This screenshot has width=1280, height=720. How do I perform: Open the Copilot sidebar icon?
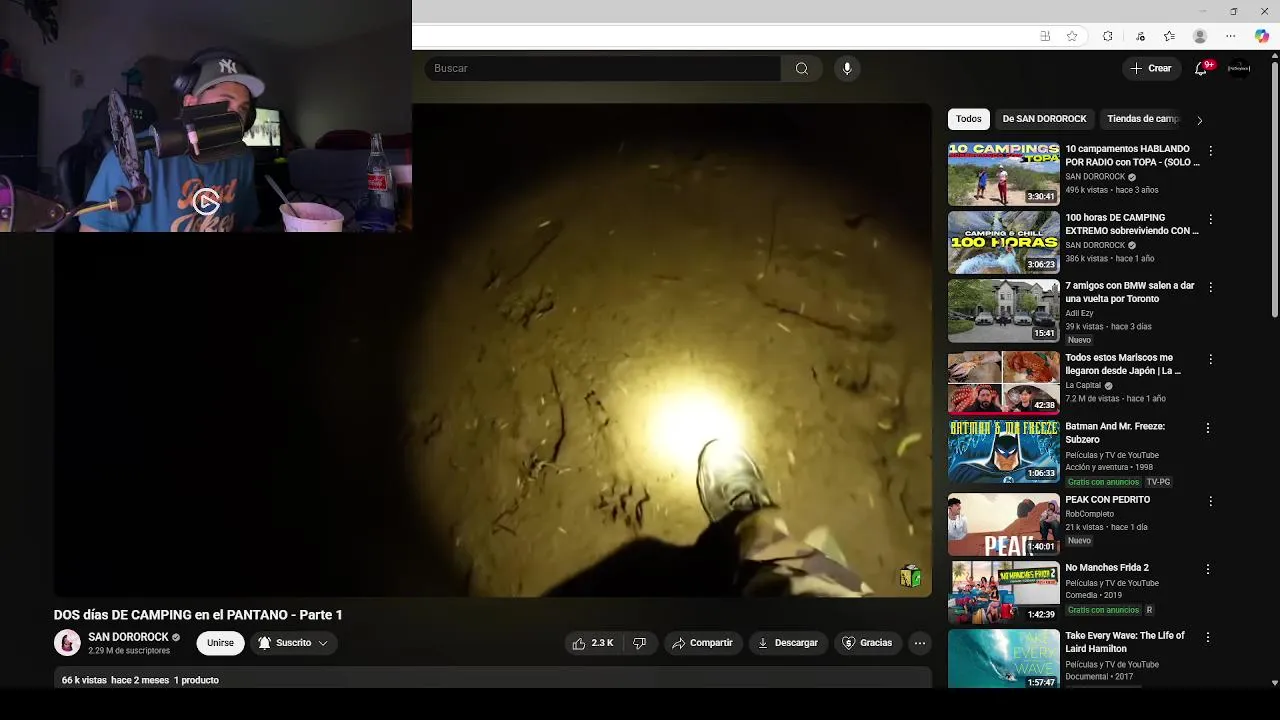pos(1262,36)
